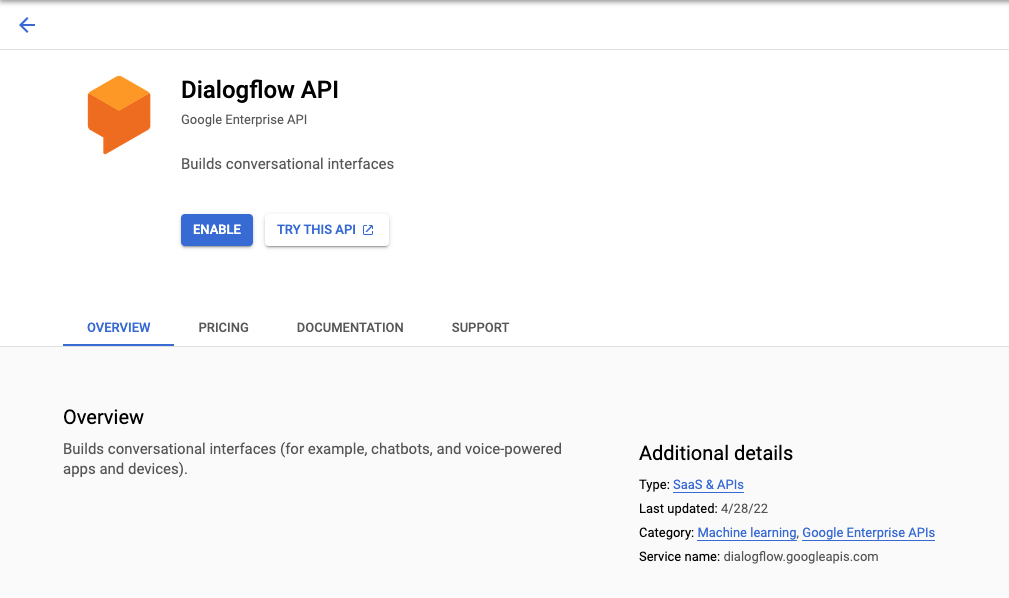The image size is (1009, 598).
Task: Select the OVERVIEW tab
Action: [x=118, y=327]
